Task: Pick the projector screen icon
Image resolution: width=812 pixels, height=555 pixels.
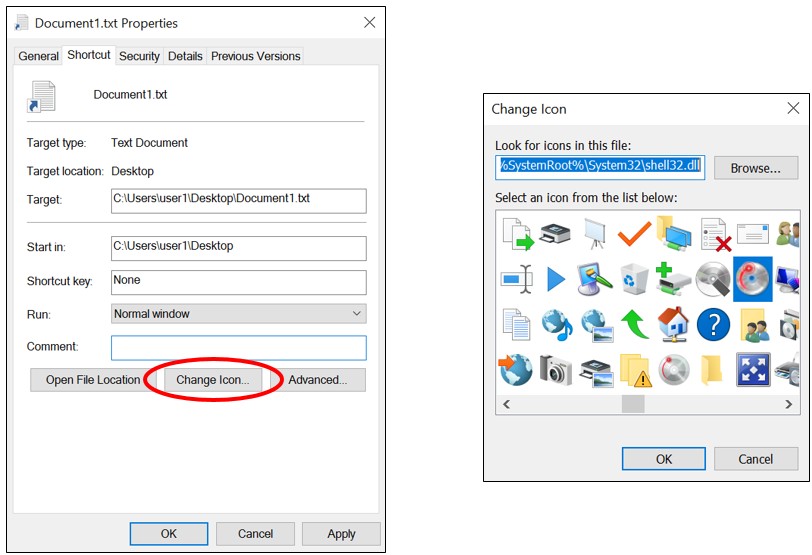Action: [x=595, y=233]
